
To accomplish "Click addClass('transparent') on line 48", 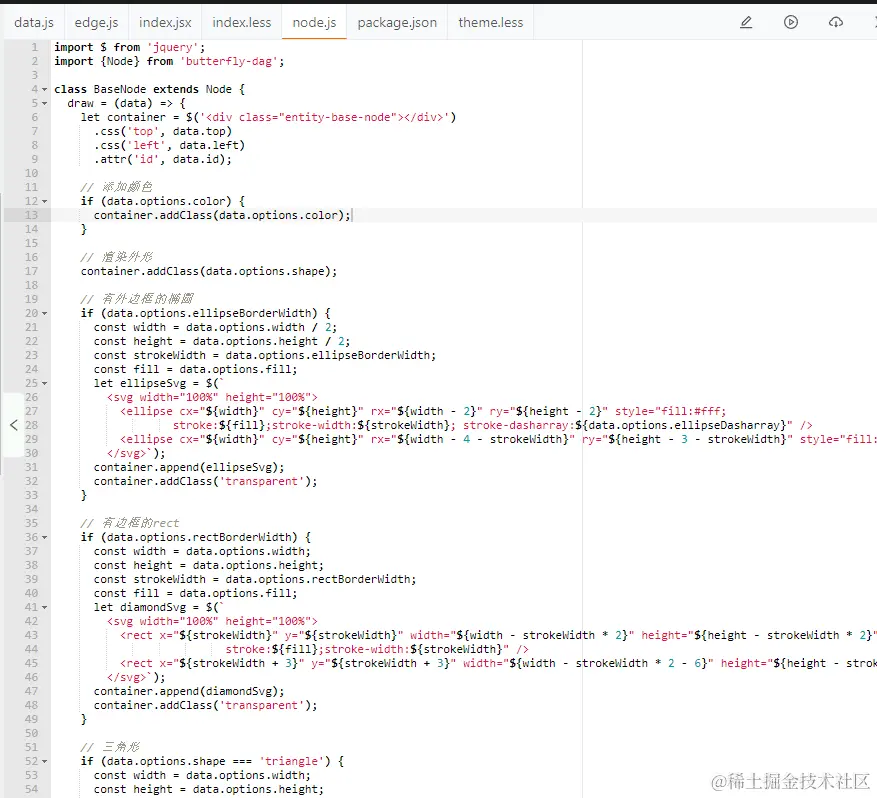I will [205, 705].
